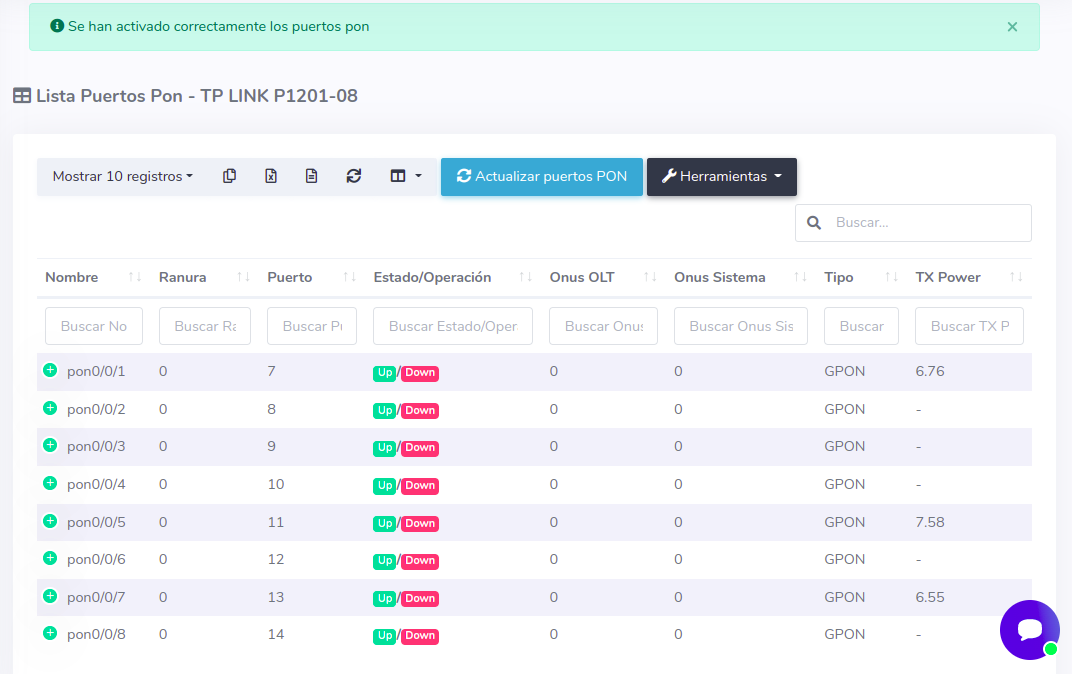Click the Puerto column filter input
The image size is (1072, 674).
point(312,326)
